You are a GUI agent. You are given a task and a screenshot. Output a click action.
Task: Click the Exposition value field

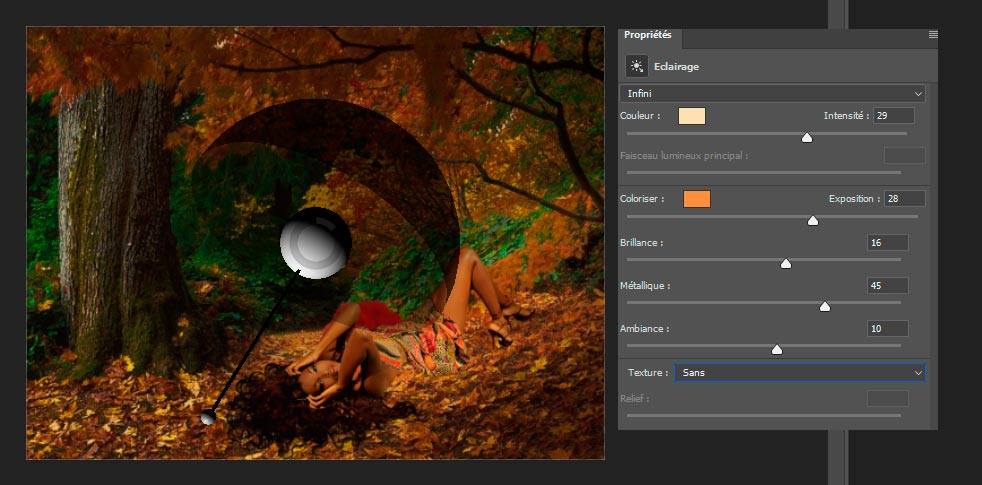pyautogui.click(x=904, y=199)
